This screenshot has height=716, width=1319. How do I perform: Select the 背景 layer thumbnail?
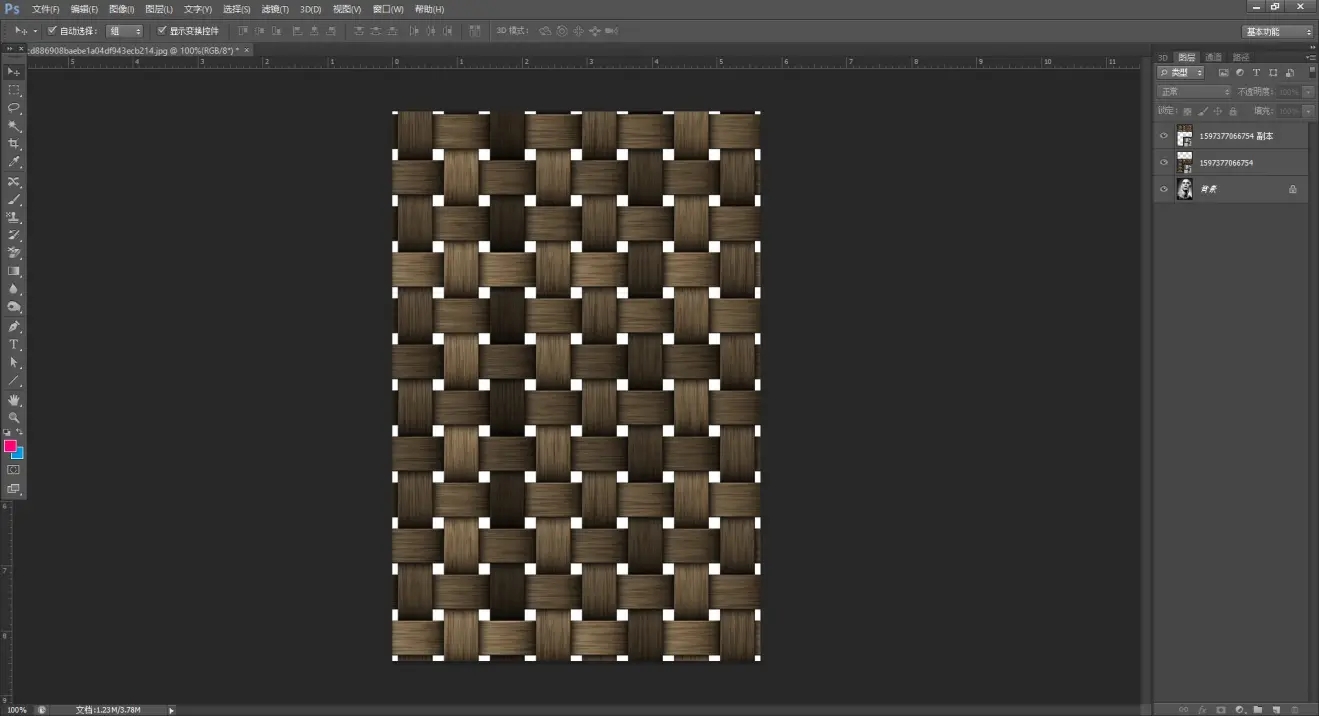tap(1185, 189)
